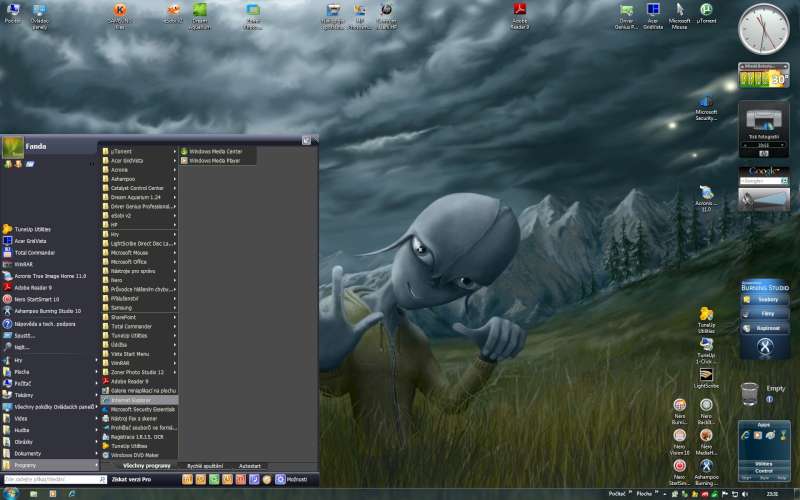Screen dimensions: 800x500
Task: Launch uTorrent from the desktop
Action: (706, 11)
